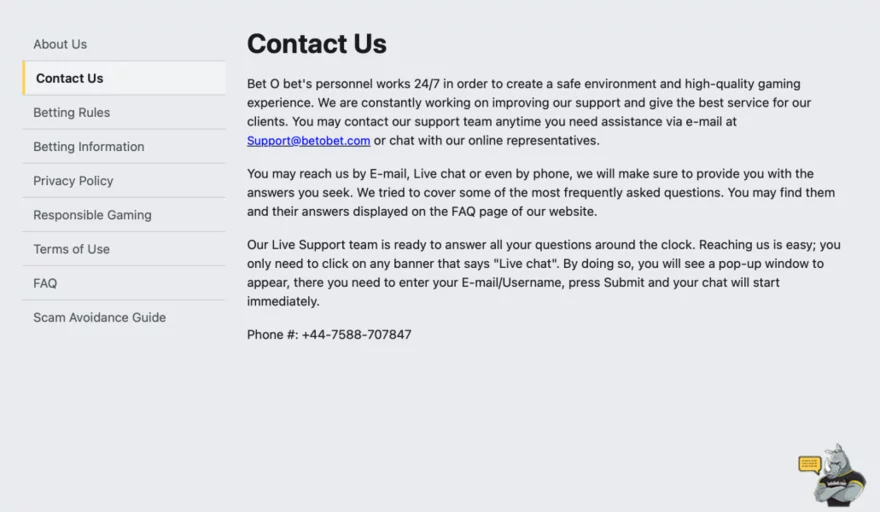Open the Scam Avoidance Guide
The image size is (880, 512).
coord(123,318)
